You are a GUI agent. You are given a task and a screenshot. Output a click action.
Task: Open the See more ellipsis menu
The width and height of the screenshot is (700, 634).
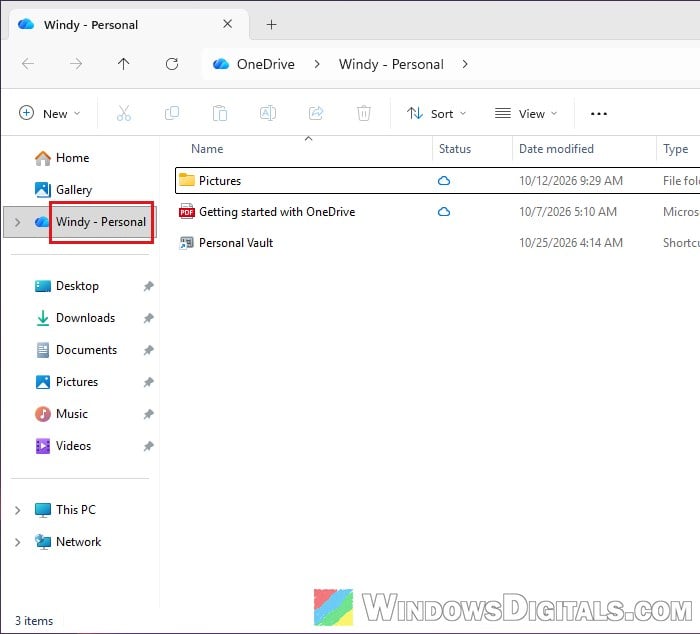(x=599, y=114)
